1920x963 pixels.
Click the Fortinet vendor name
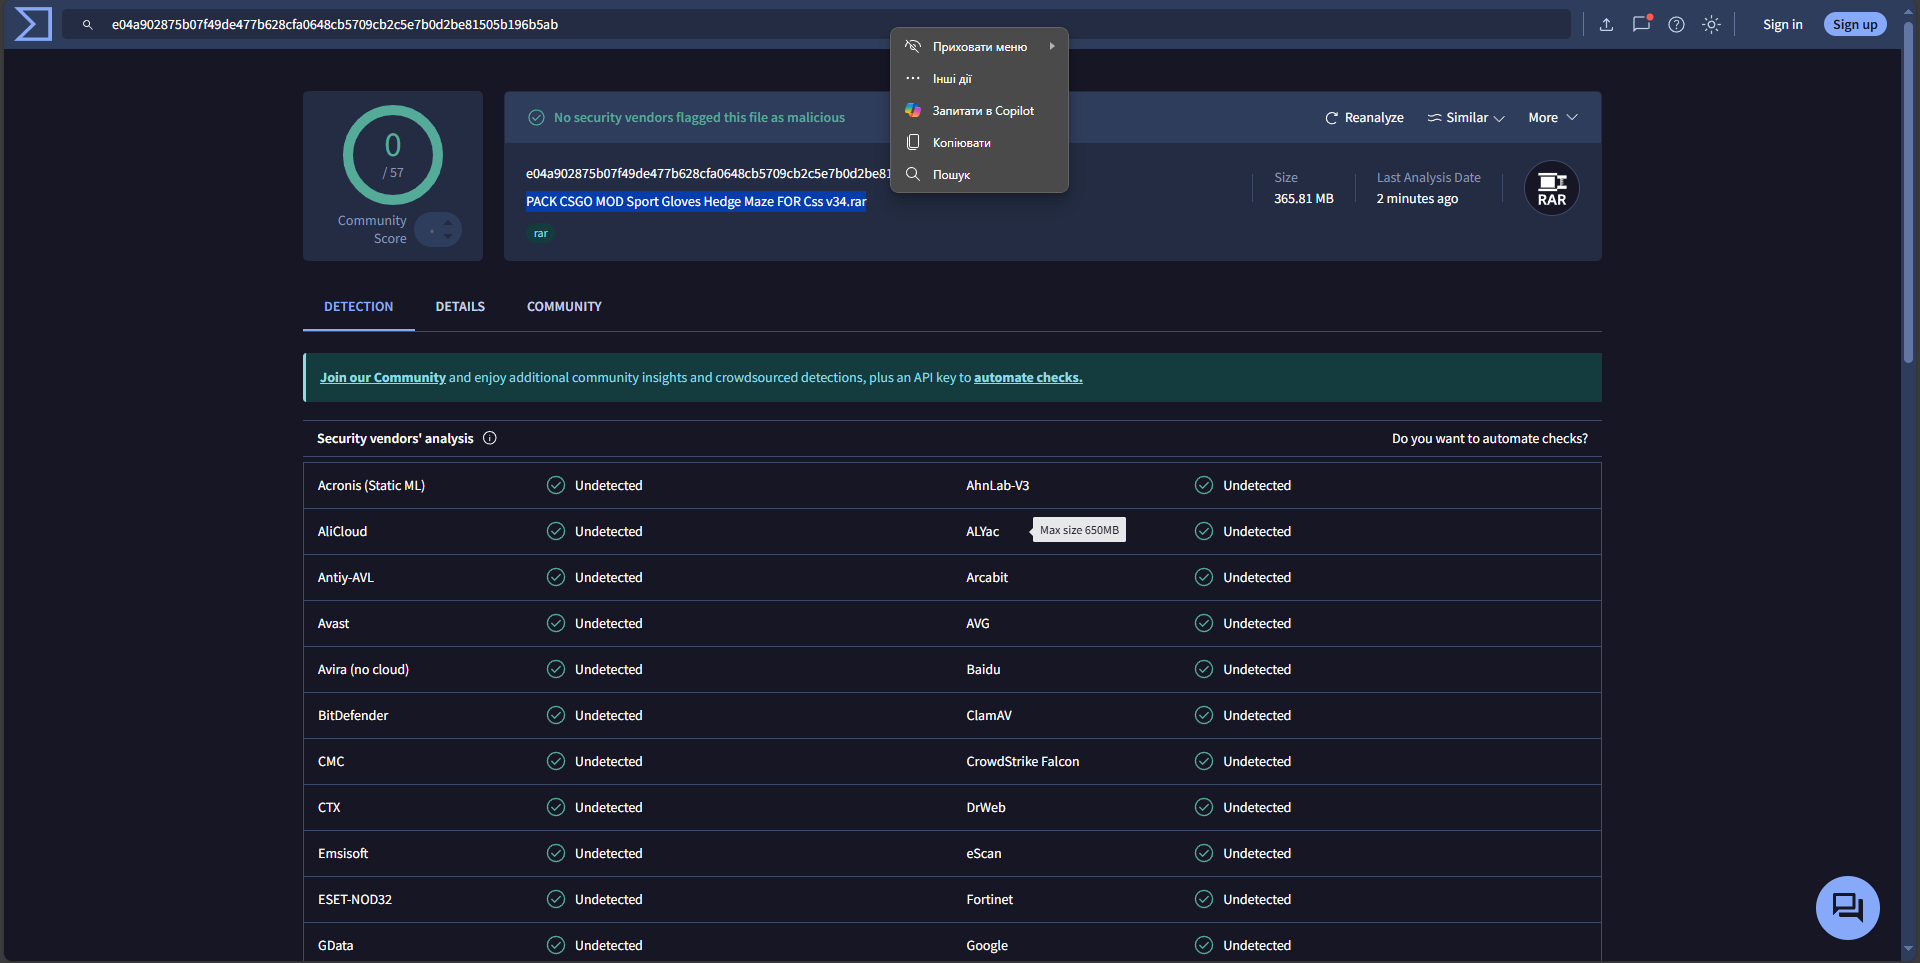(990, 899)
